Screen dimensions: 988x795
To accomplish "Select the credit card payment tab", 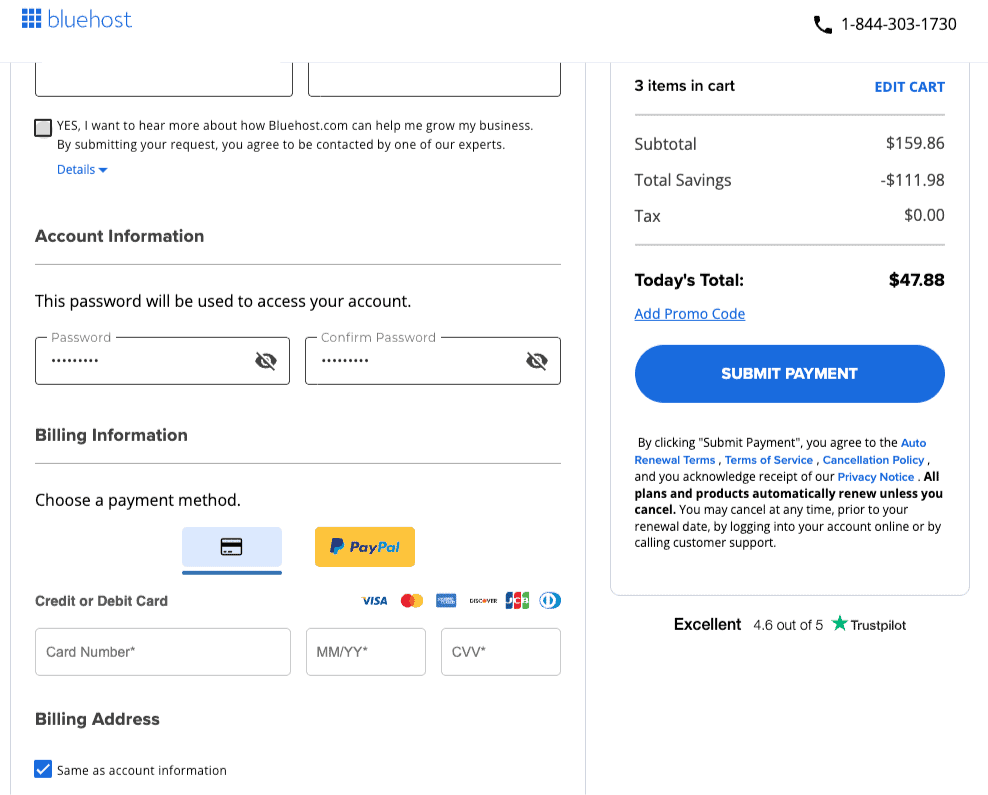I will coord(232,547).
